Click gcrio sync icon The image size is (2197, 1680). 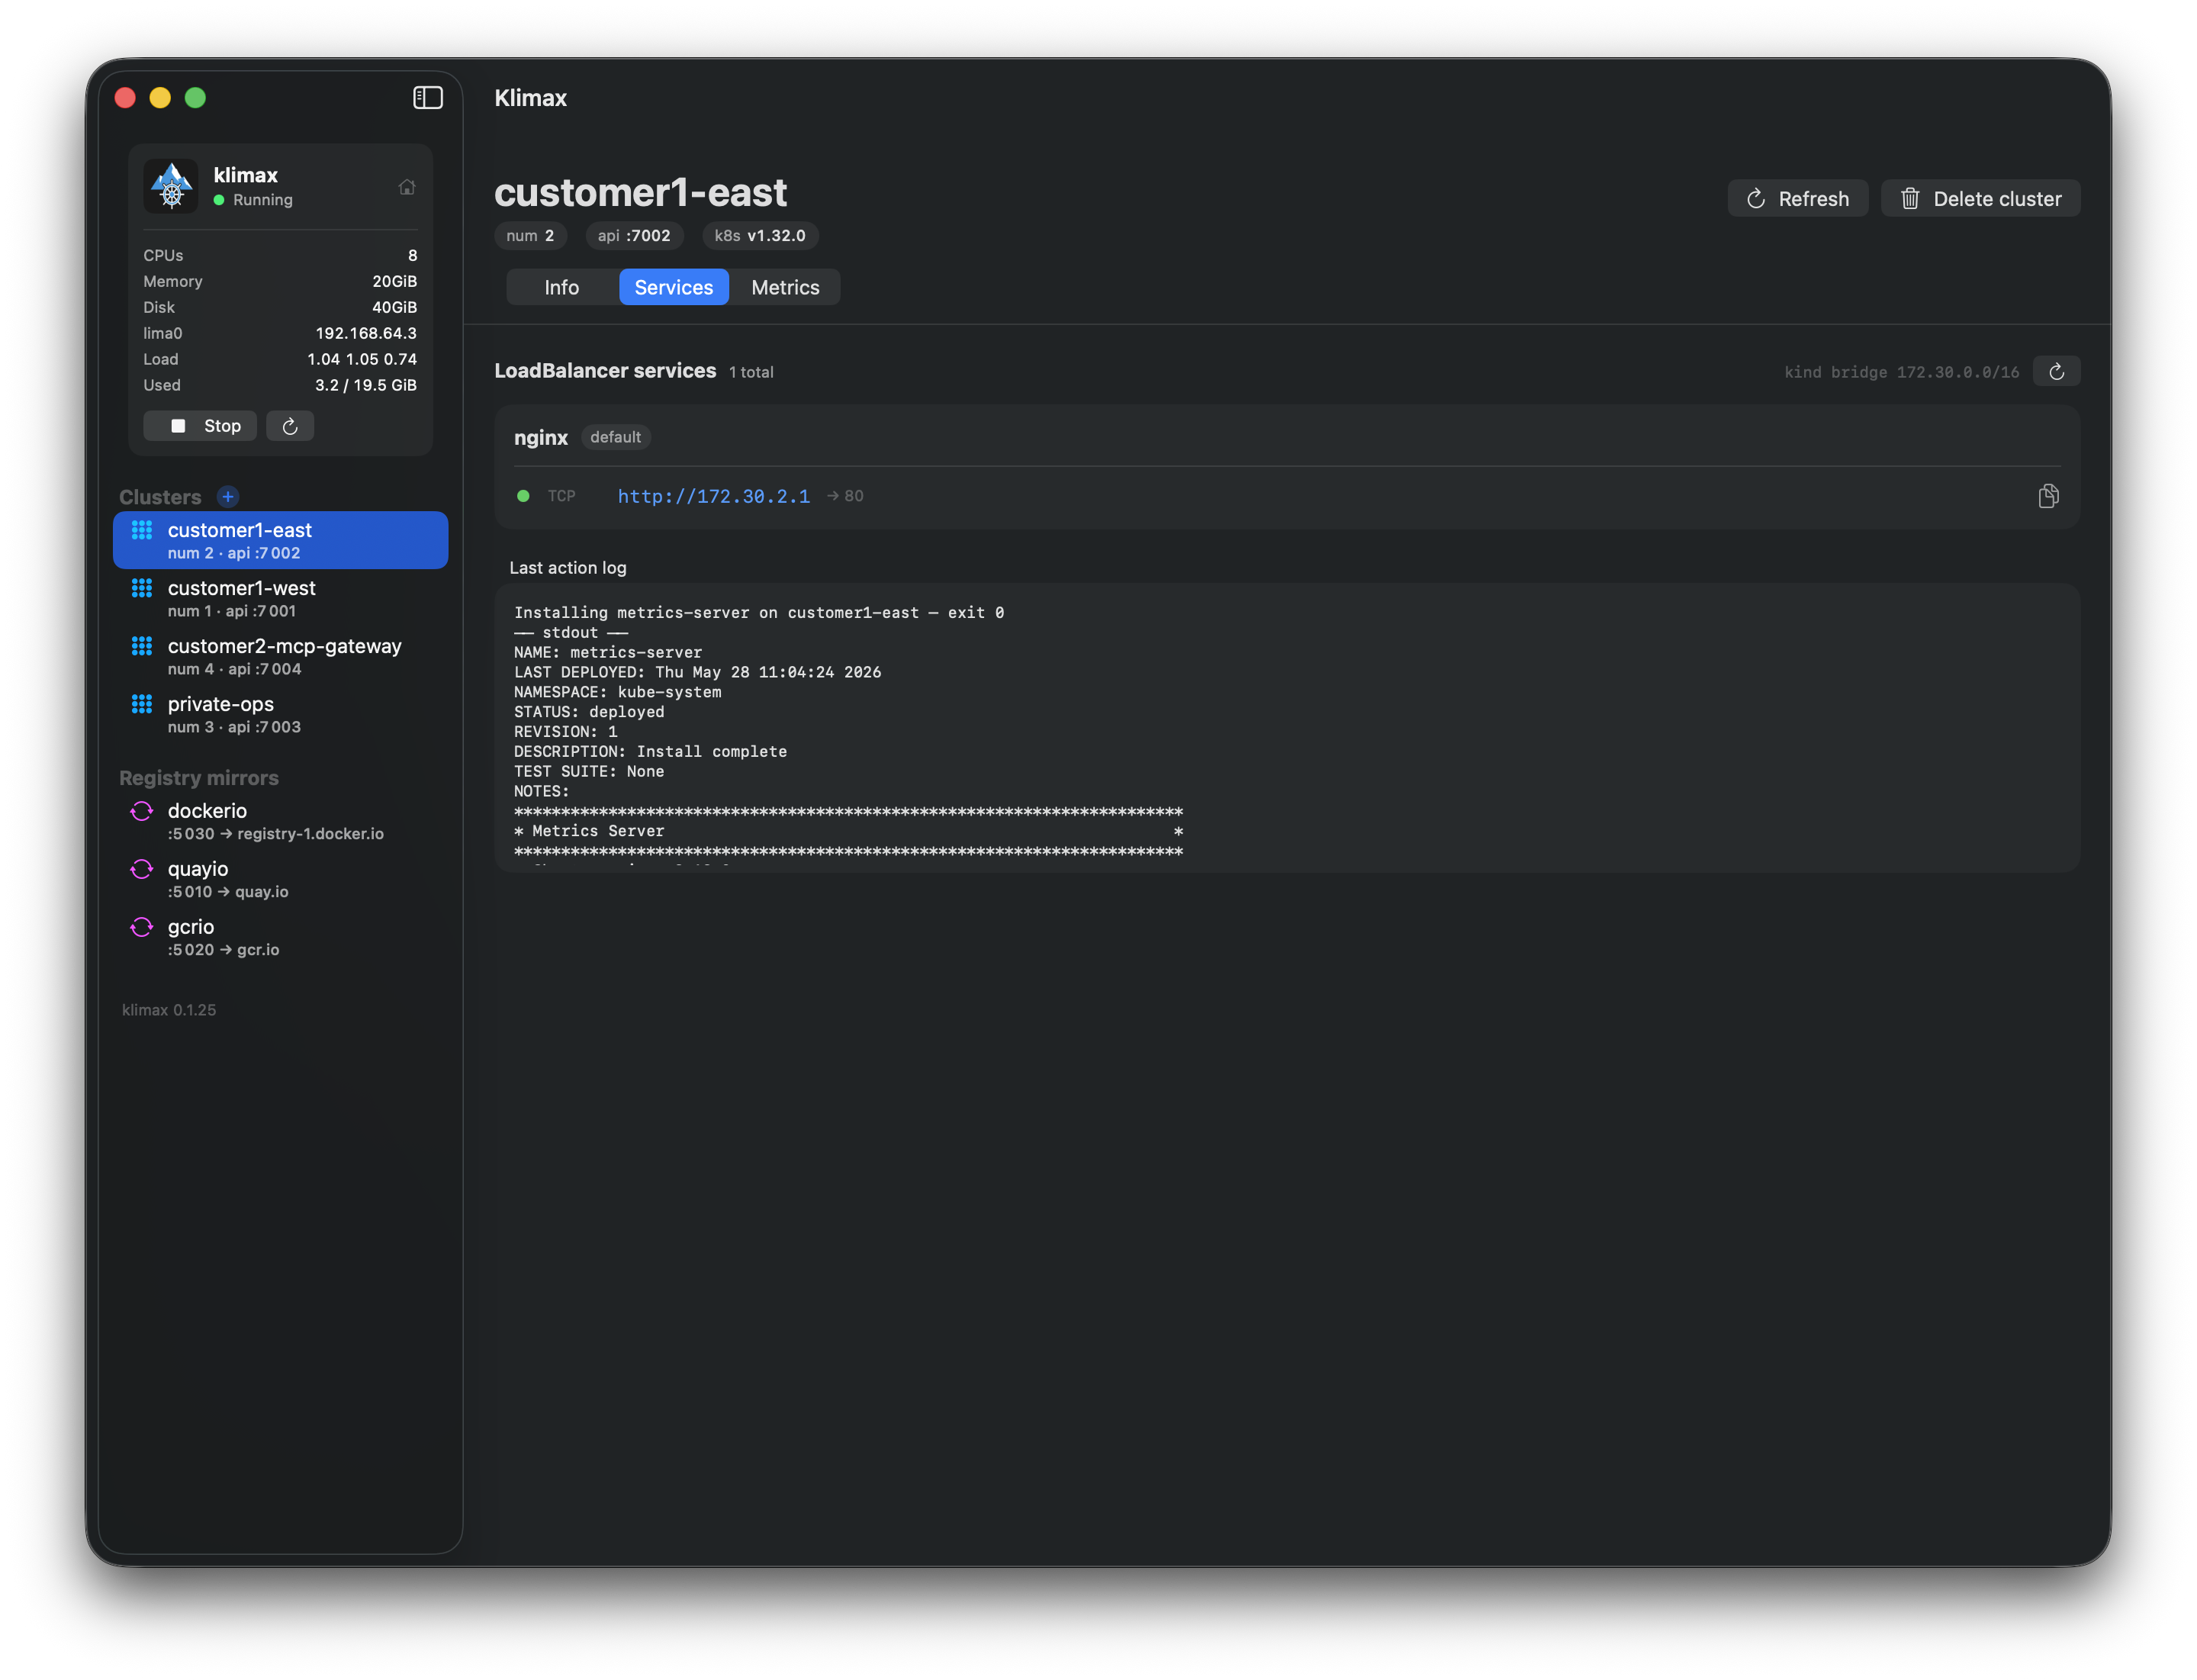[142, 927]
